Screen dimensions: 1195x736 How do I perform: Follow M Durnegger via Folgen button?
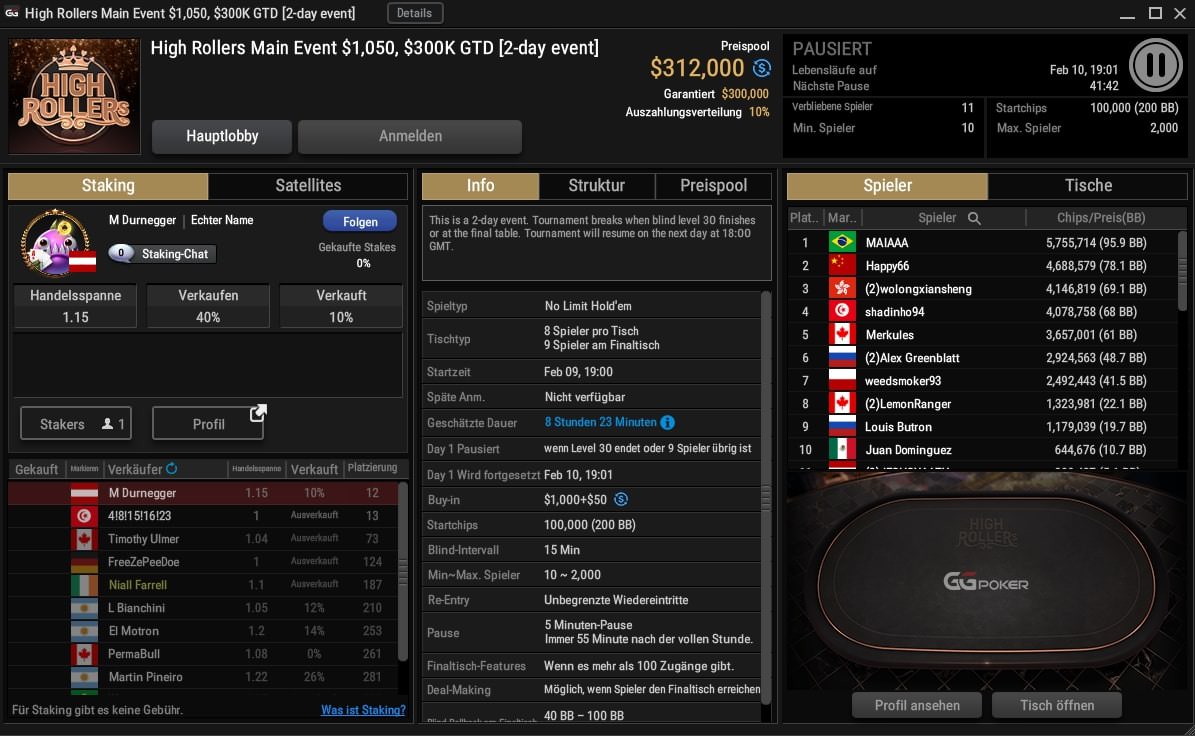pyautogui.click(x=360, y=221)
